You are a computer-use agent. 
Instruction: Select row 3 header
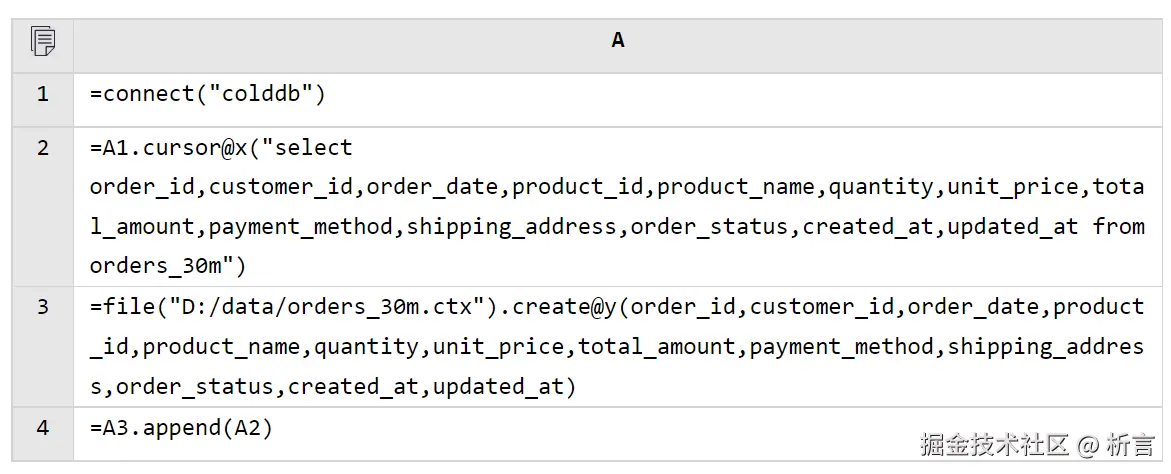[43, 307]
